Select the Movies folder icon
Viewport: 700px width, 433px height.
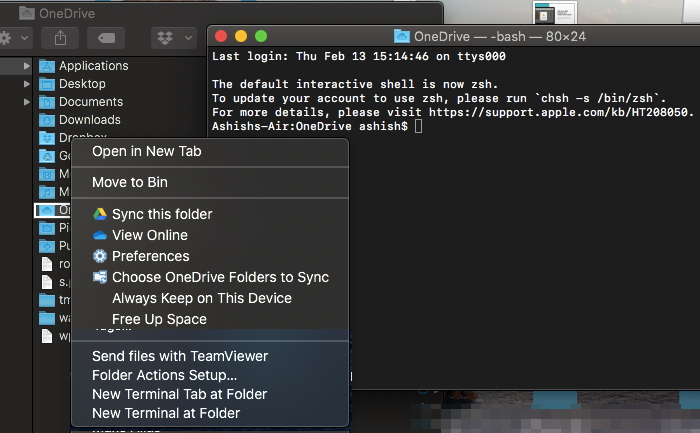click(x=47, y=174)
